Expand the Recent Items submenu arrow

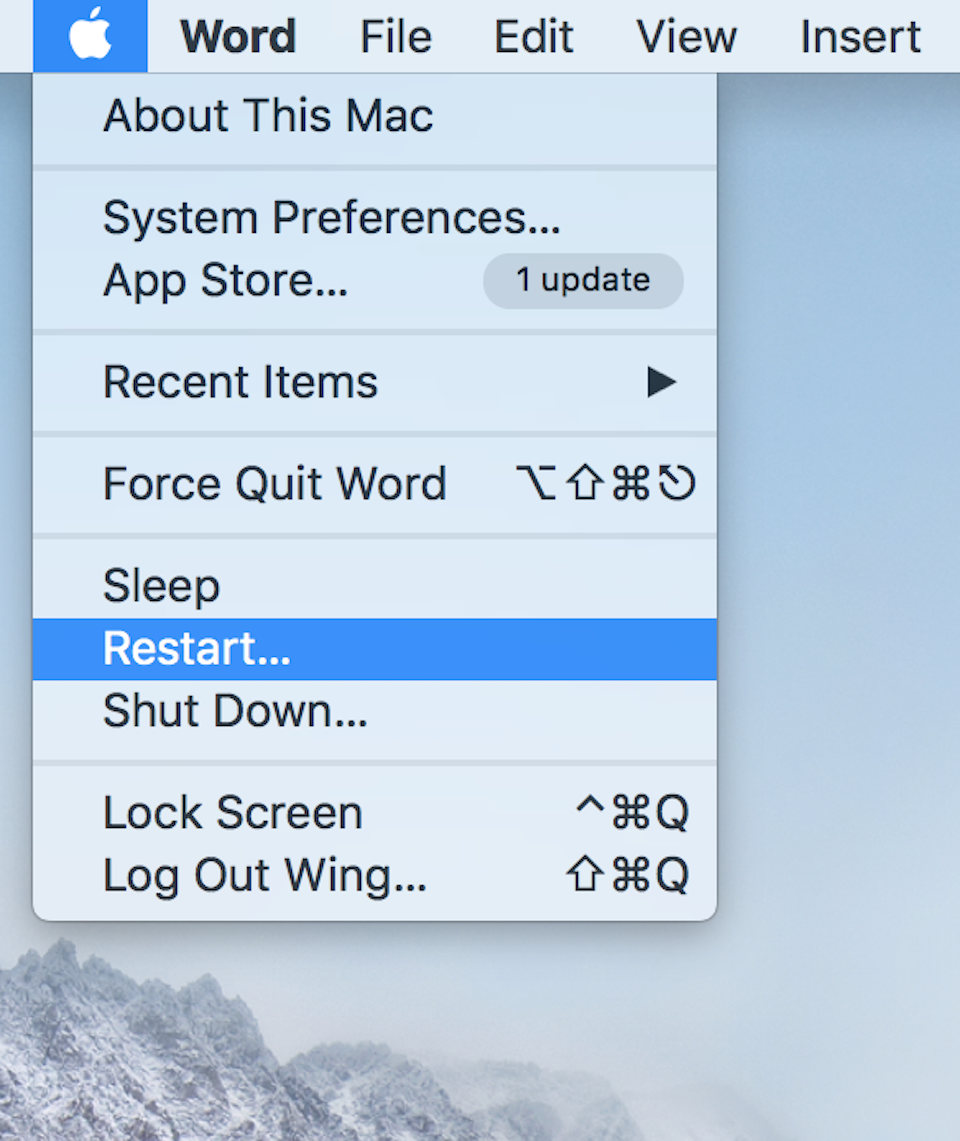tap(661, 382)
